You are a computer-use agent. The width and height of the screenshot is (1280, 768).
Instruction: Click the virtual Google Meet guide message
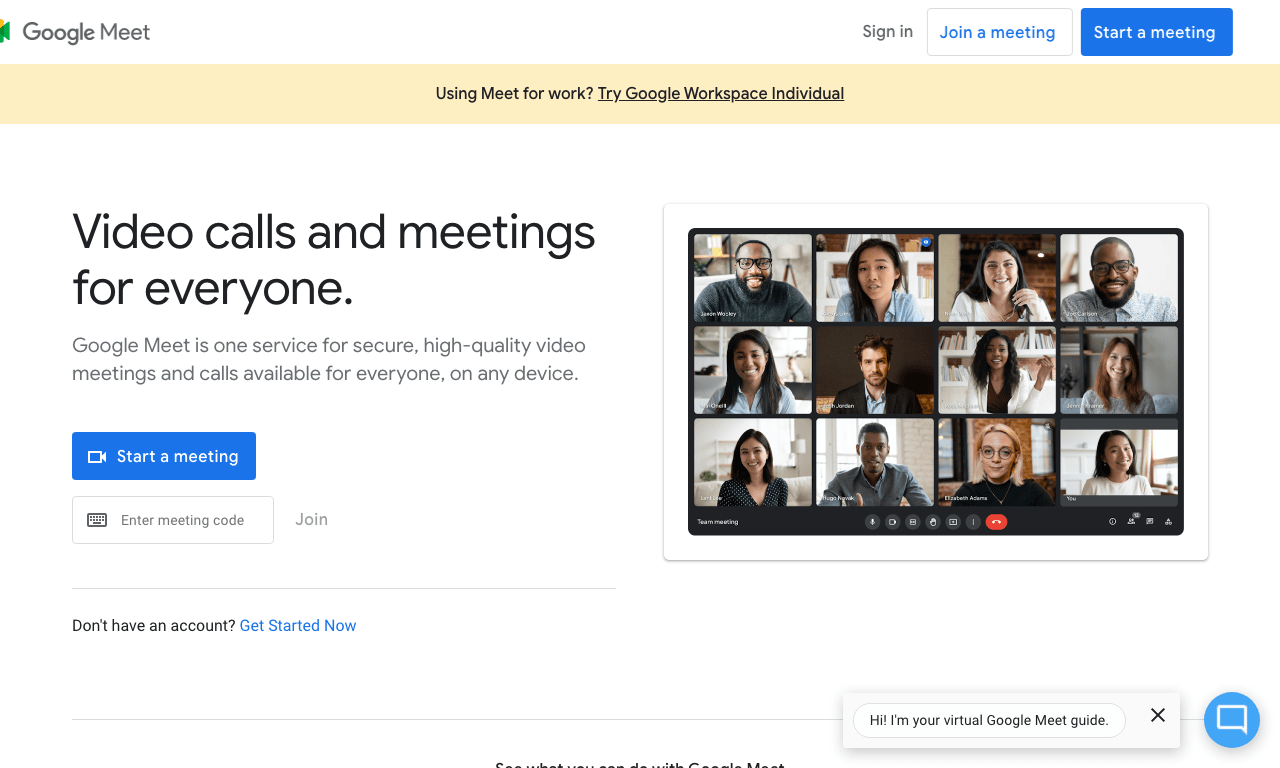989,720
